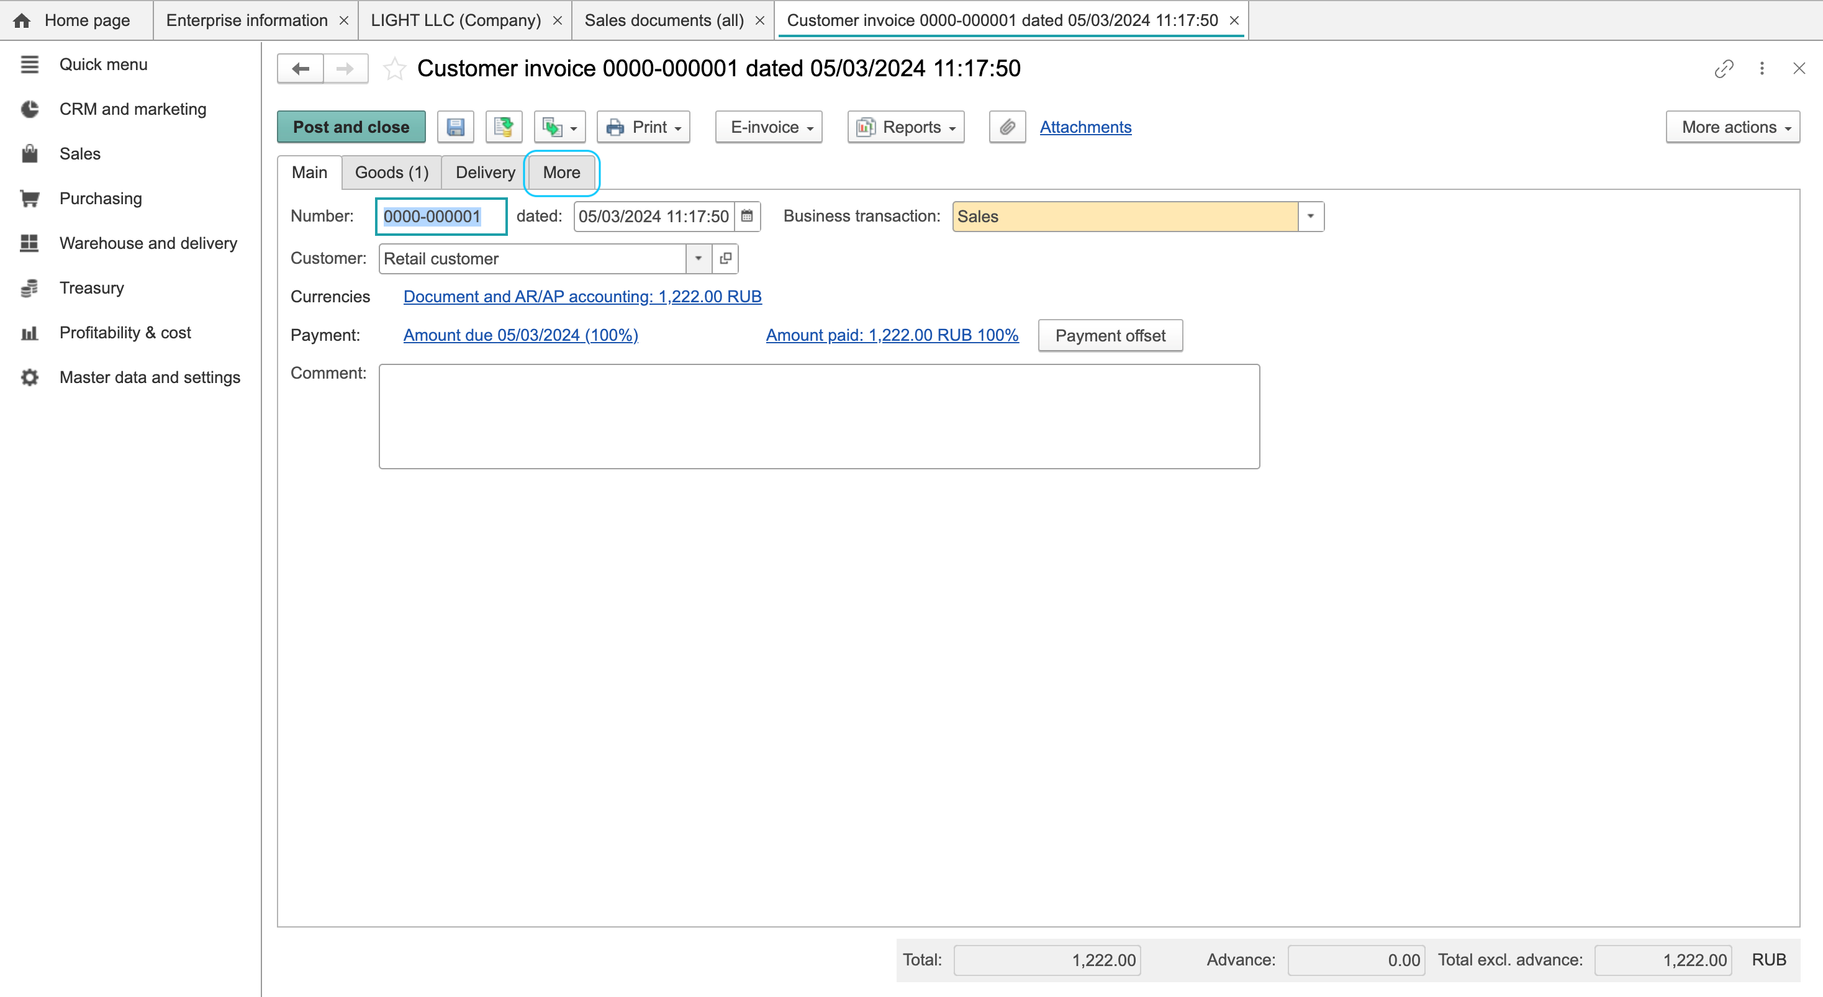Open Profitability & cost section
The height and width of the screenshot is (997, 1823).
[x=125, y=332]
